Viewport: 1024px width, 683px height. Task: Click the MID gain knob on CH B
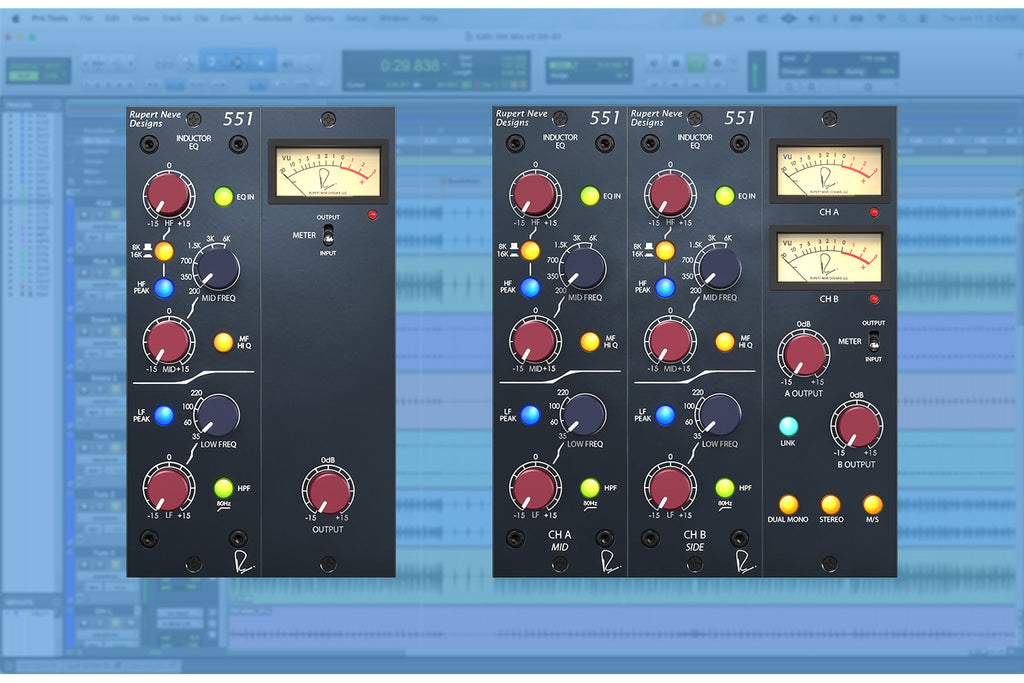pos(669,340)
